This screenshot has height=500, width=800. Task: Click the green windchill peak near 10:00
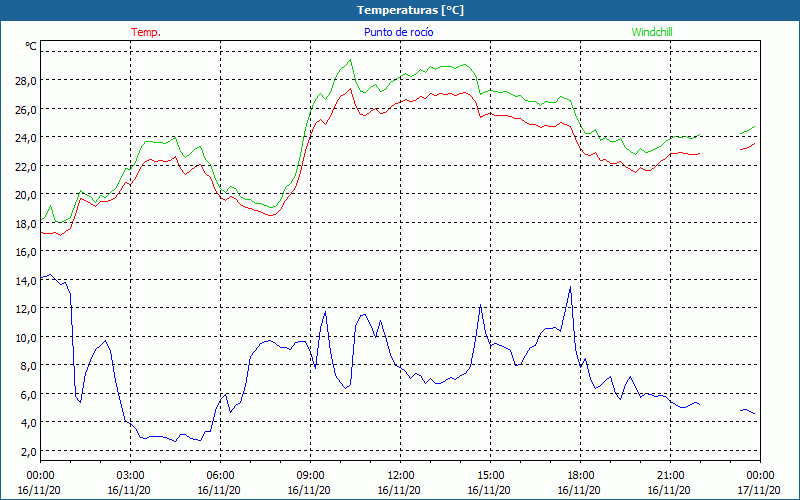point(350,60)
